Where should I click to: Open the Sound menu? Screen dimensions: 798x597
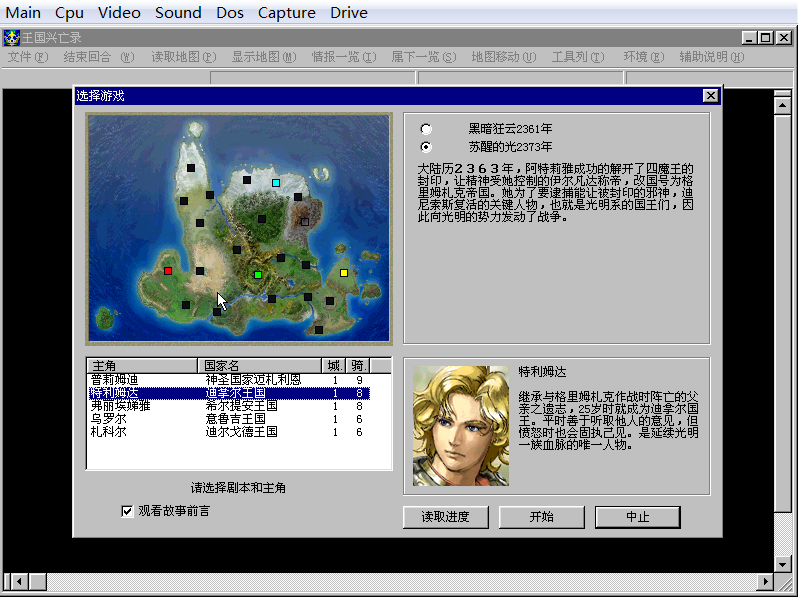coord(178,12)
